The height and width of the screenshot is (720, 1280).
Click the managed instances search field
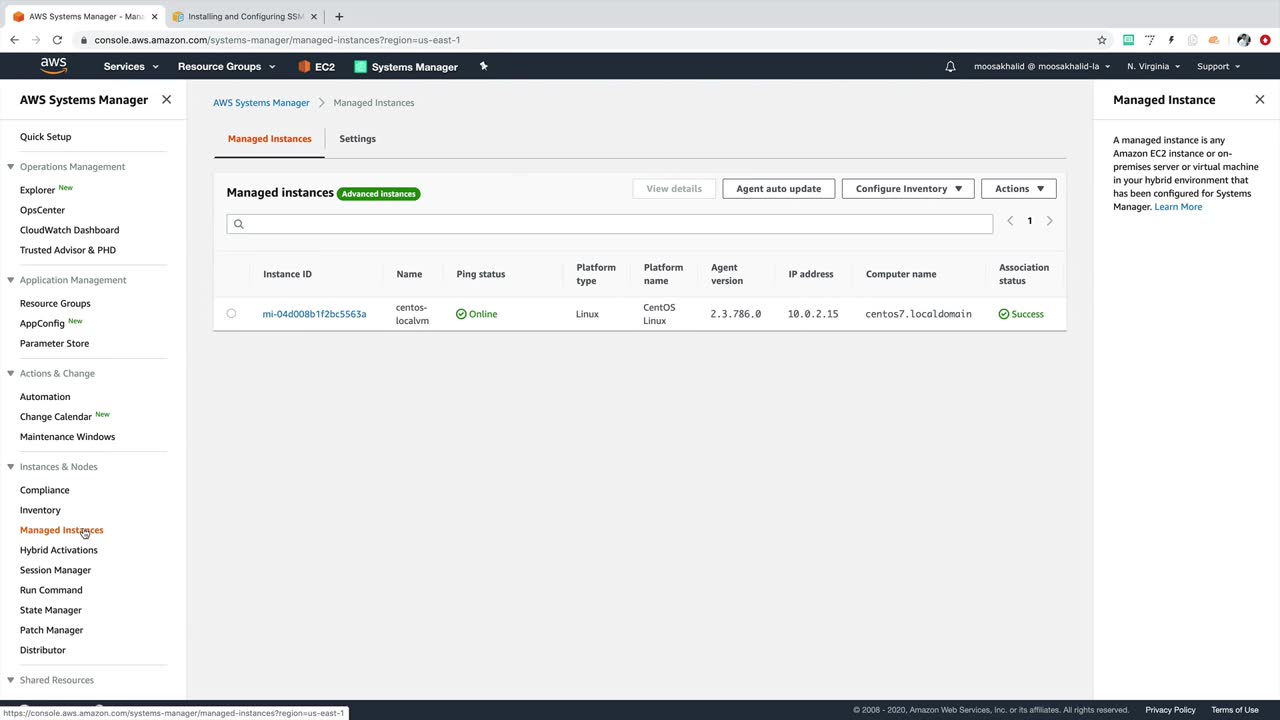pyautogui.click(x=609, y=224)
